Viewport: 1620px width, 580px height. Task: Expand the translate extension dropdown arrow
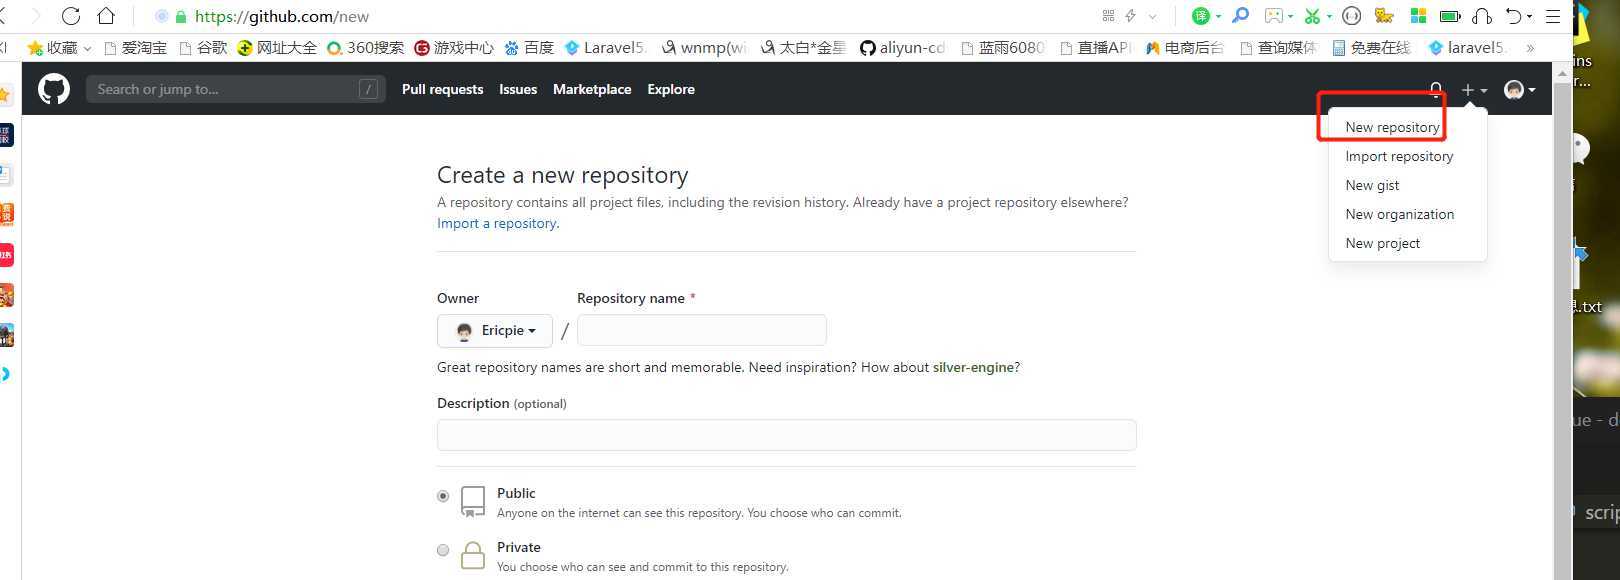1218,17
